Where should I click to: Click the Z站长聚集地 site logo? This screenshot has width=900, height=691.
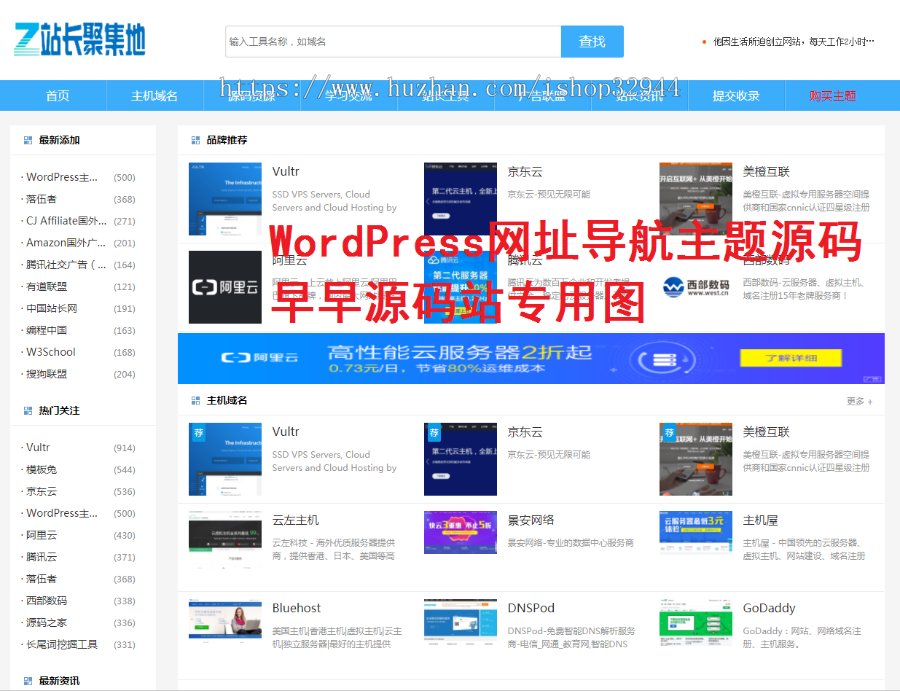pos(80,40)
